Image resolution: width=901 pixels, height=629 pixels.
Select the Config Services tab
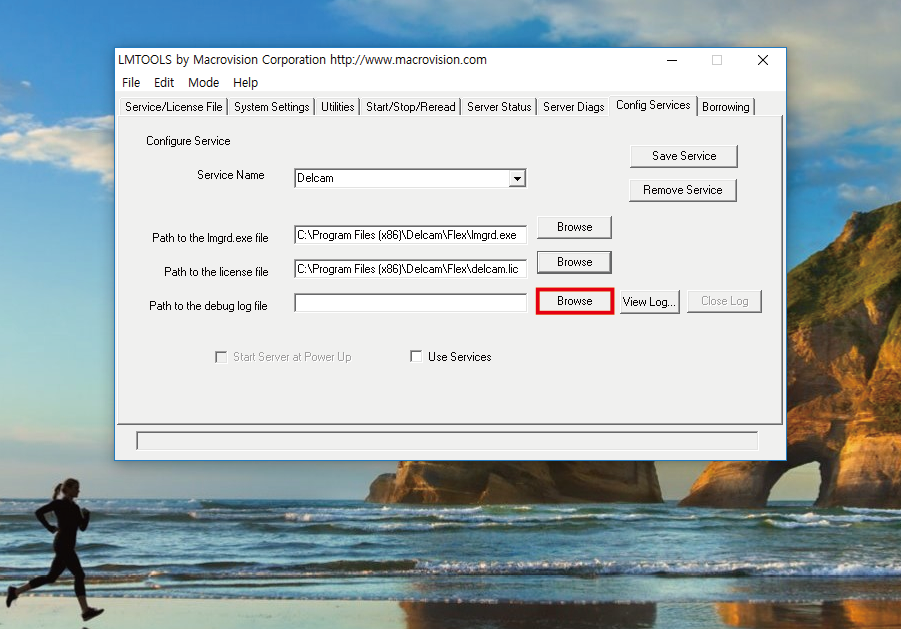[x=653, y=105]
